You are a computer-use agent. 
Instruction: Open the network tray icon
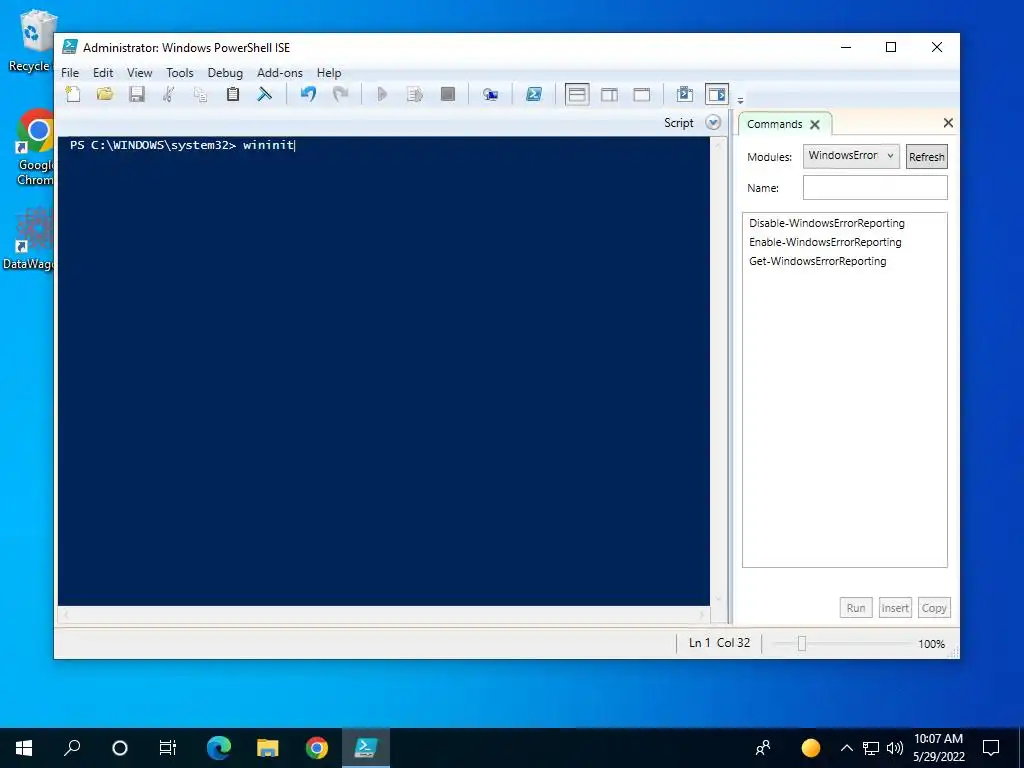point(871,748)
